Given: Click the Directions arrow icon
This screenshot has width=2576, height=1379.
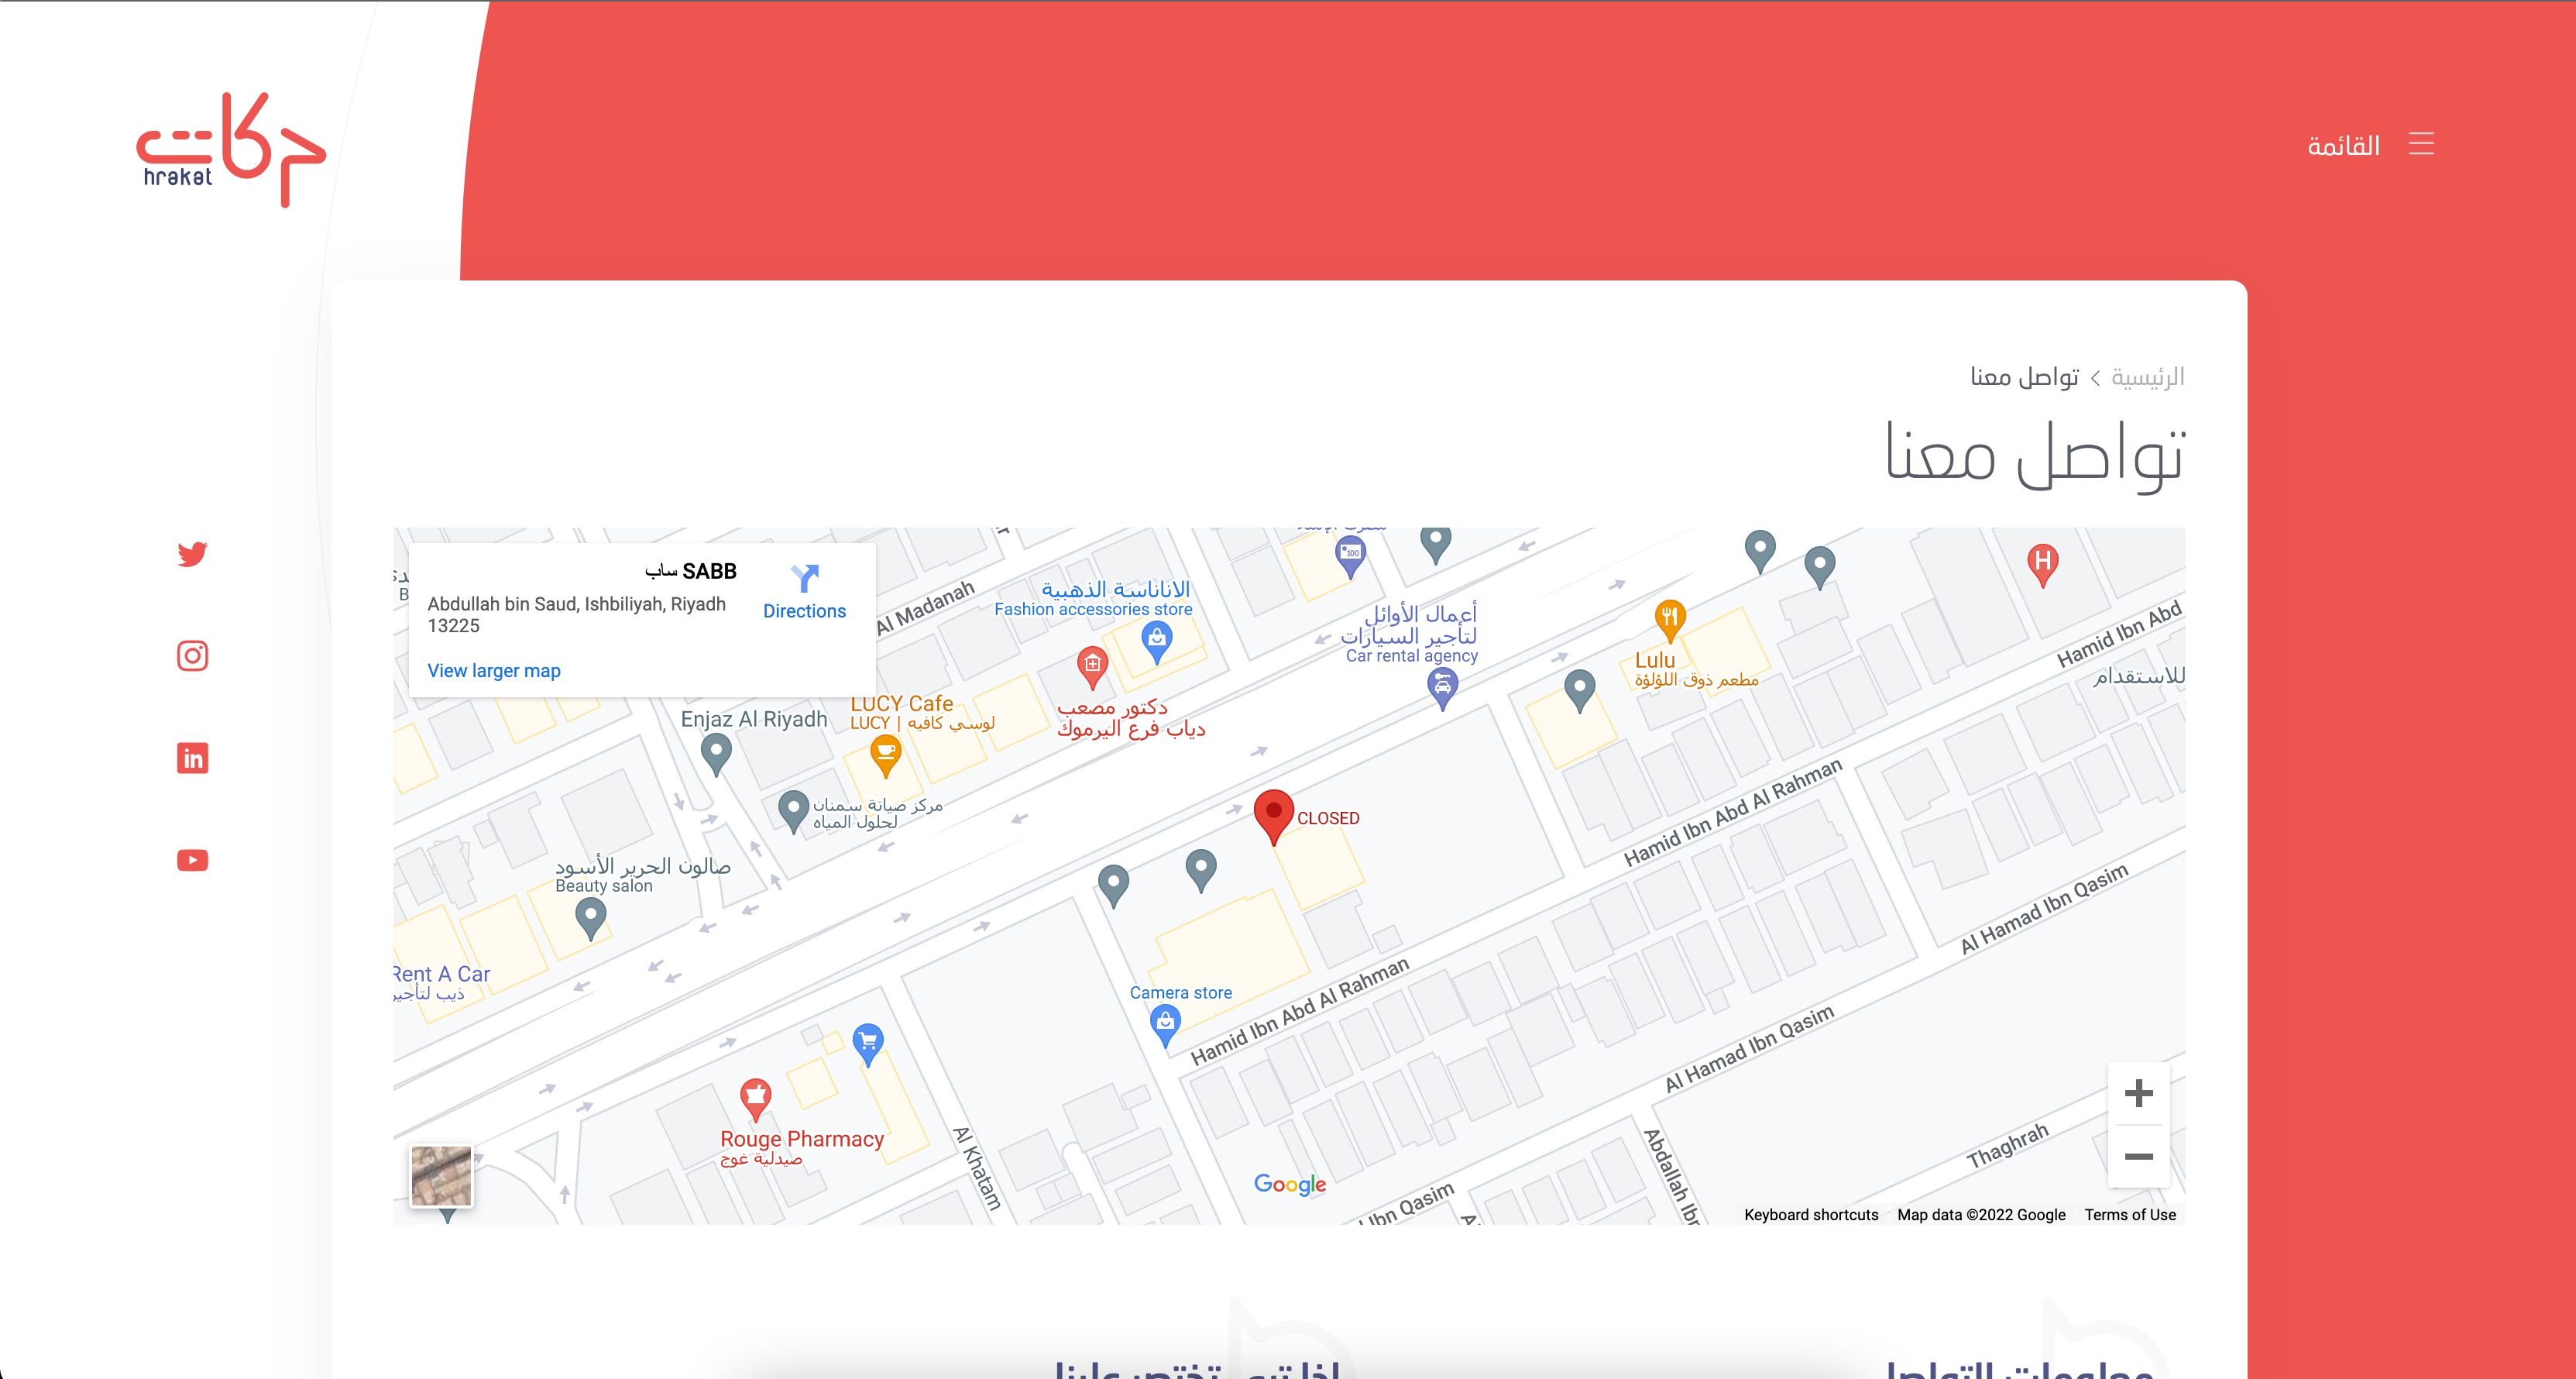Looking at the screenshot, I should click(x=804, y=577).
